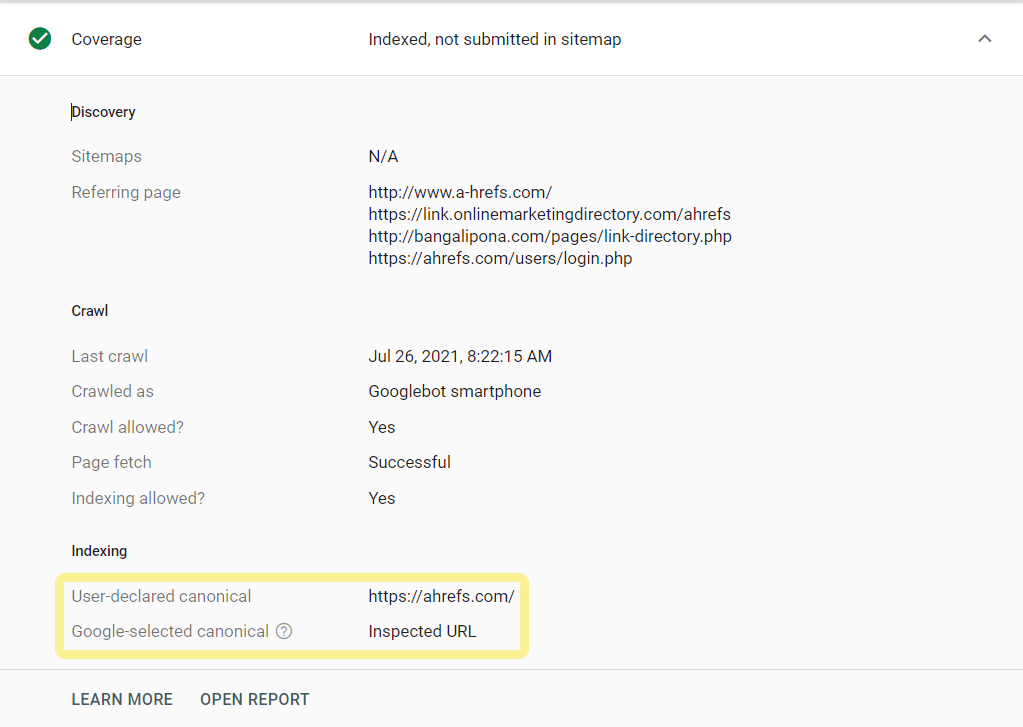Click the help icon beside Google-selected canonical
This screenshot has width=1023, height=727.
click(x=284, y=631)
